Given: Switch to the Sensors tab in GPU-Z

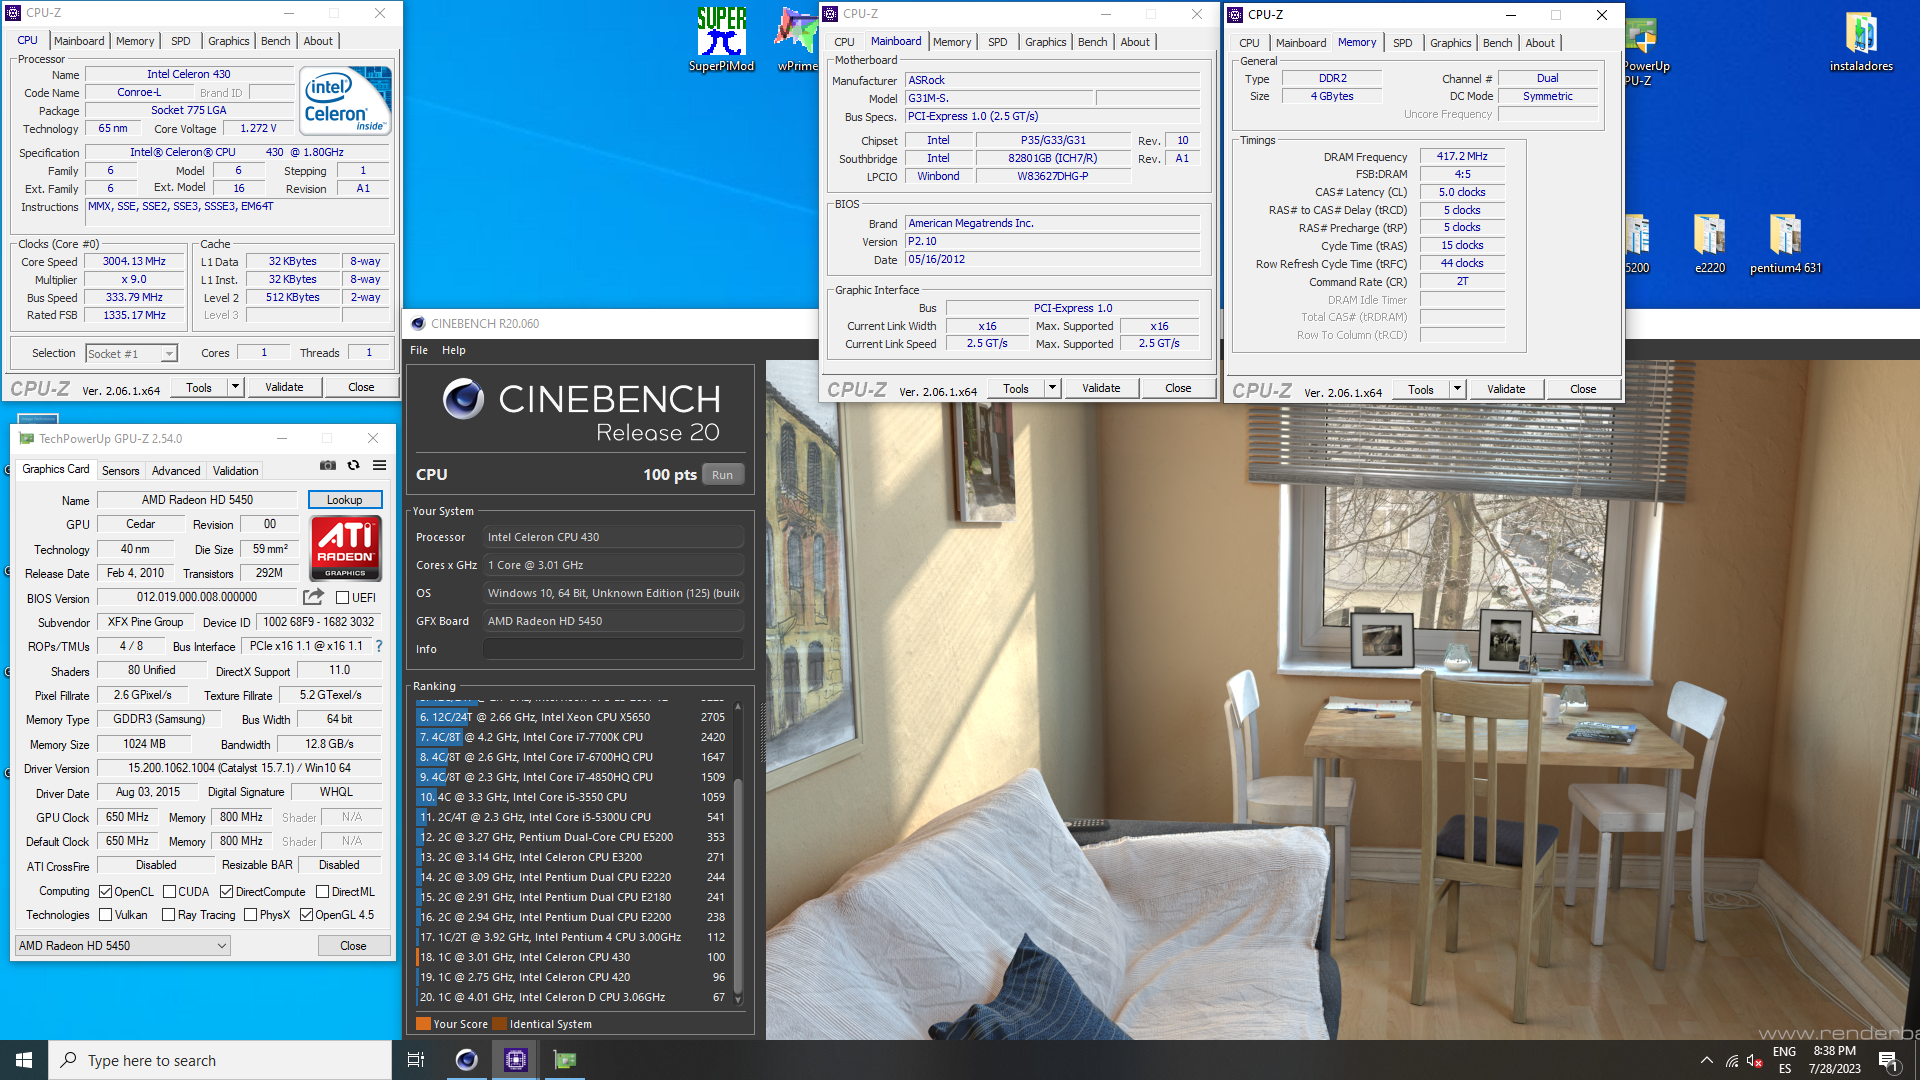Looking at the screenshot, I should click(x=121, y=470).
